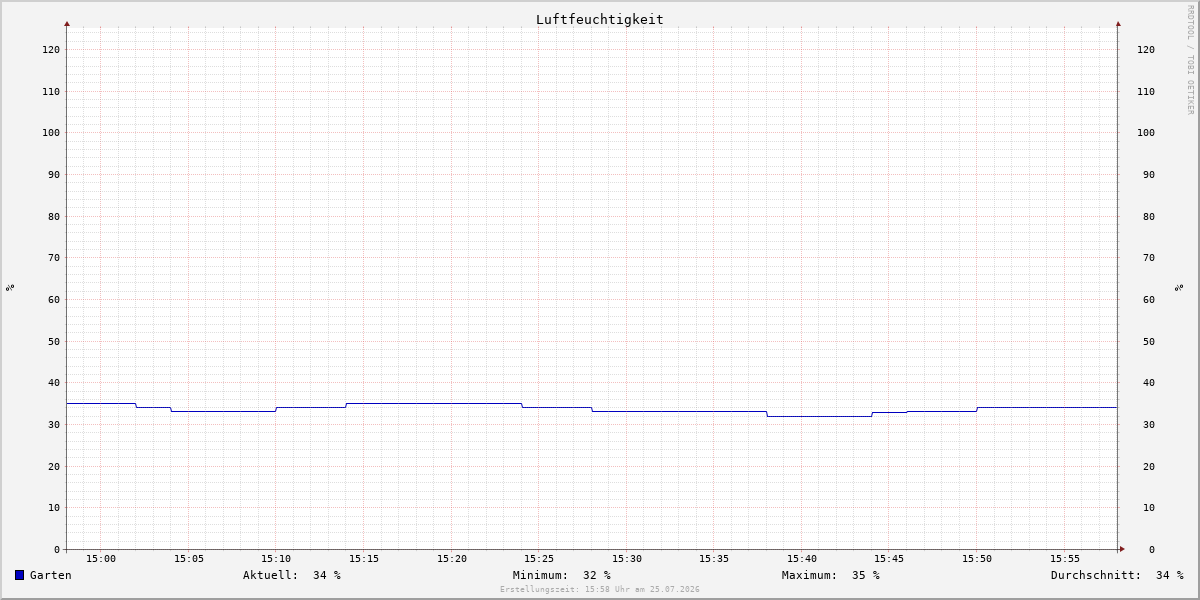Click the red arrow at x-axis end
This screenshot has height=600, width=1200.
coord(1122,549)
